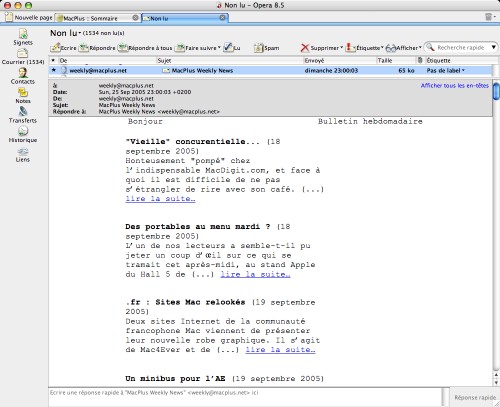Image resolution: width=500 pixels, height=407 pixels.
Task: Open lire la suite for Vieille concurentielle
Action: (x=160, y=199)
